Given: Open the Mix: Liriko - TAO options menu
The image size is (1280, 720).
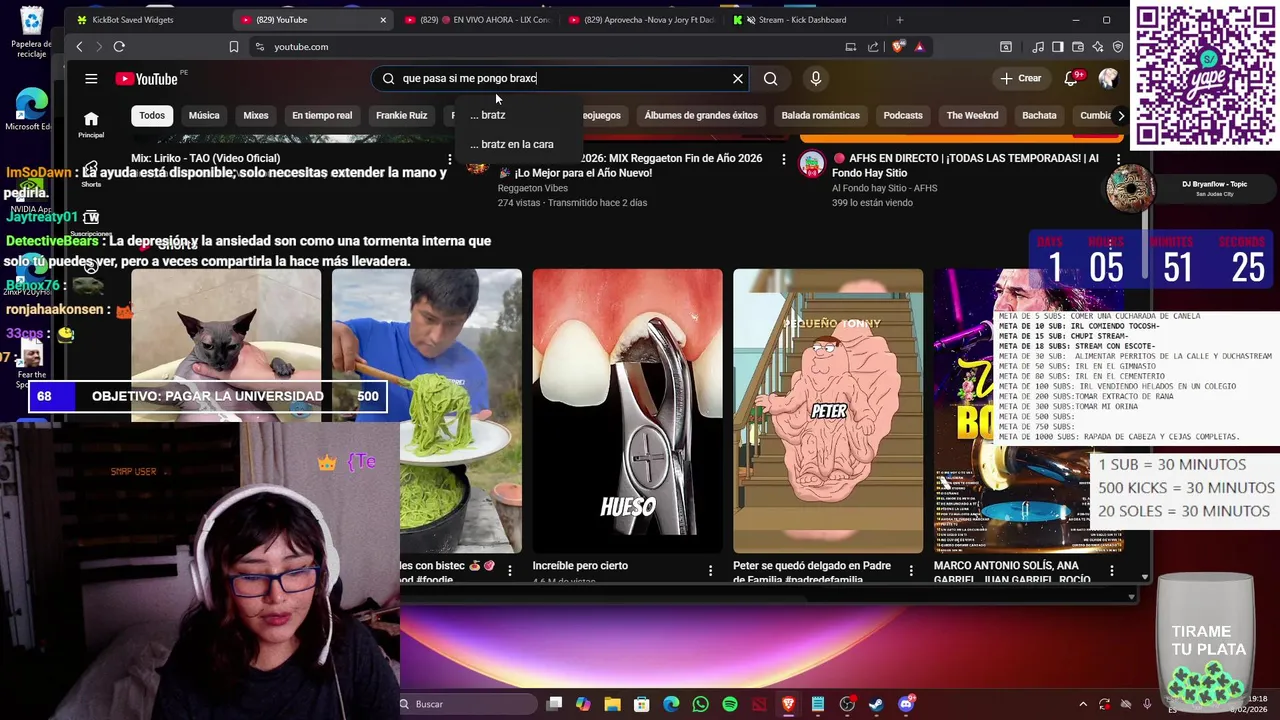Looking at the screenshot, I should tap(450, 159).
